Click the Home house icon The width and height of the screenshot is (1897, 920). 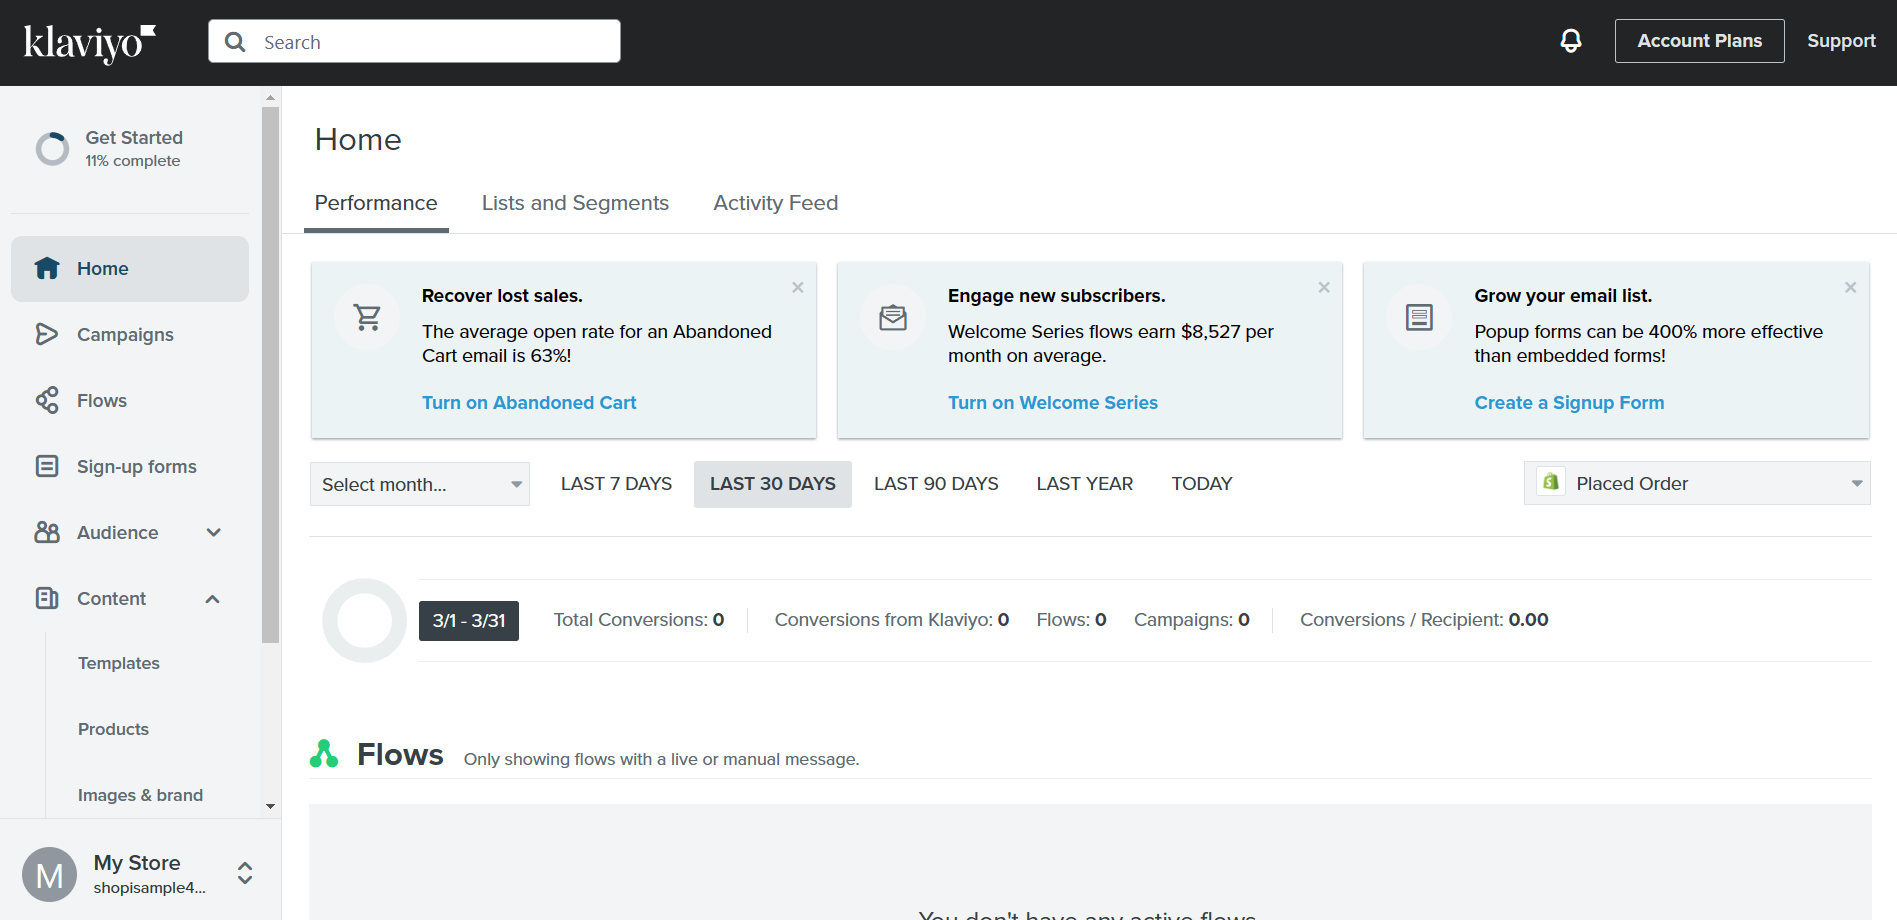47,268
